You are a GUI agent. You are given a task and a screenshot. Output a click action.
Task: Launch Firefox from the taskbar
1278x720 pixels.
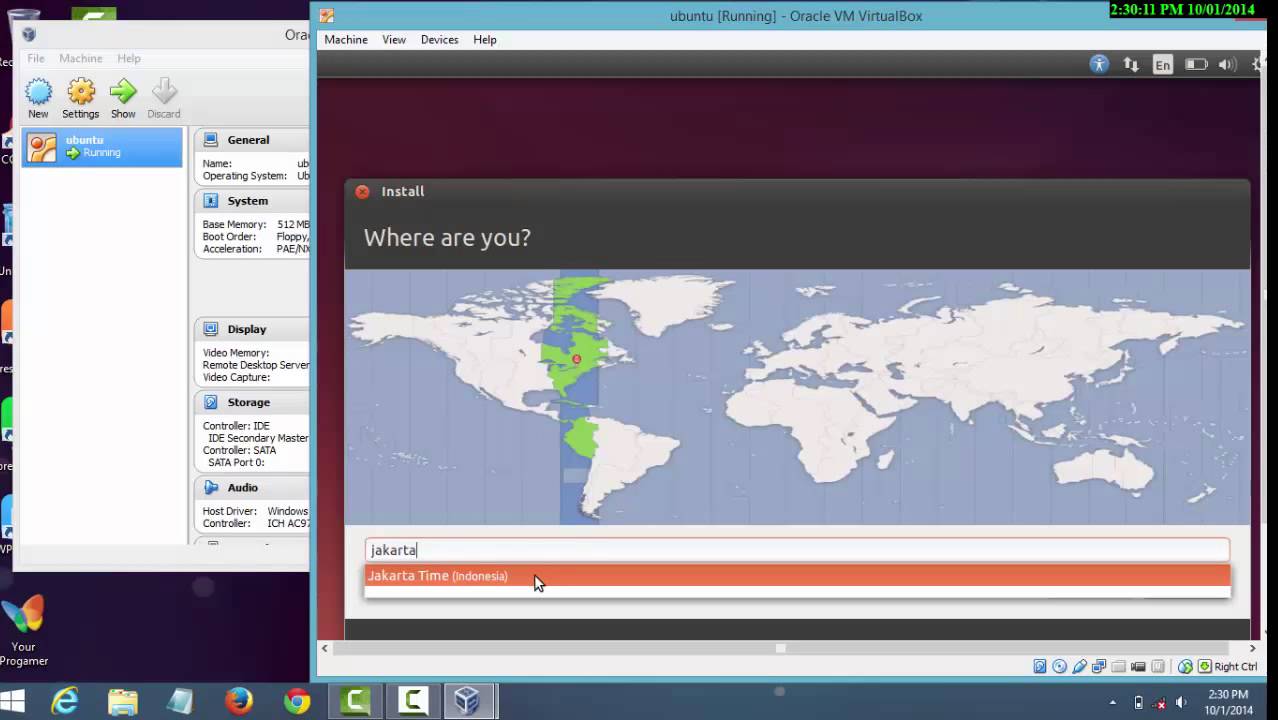tap(239, 701)
